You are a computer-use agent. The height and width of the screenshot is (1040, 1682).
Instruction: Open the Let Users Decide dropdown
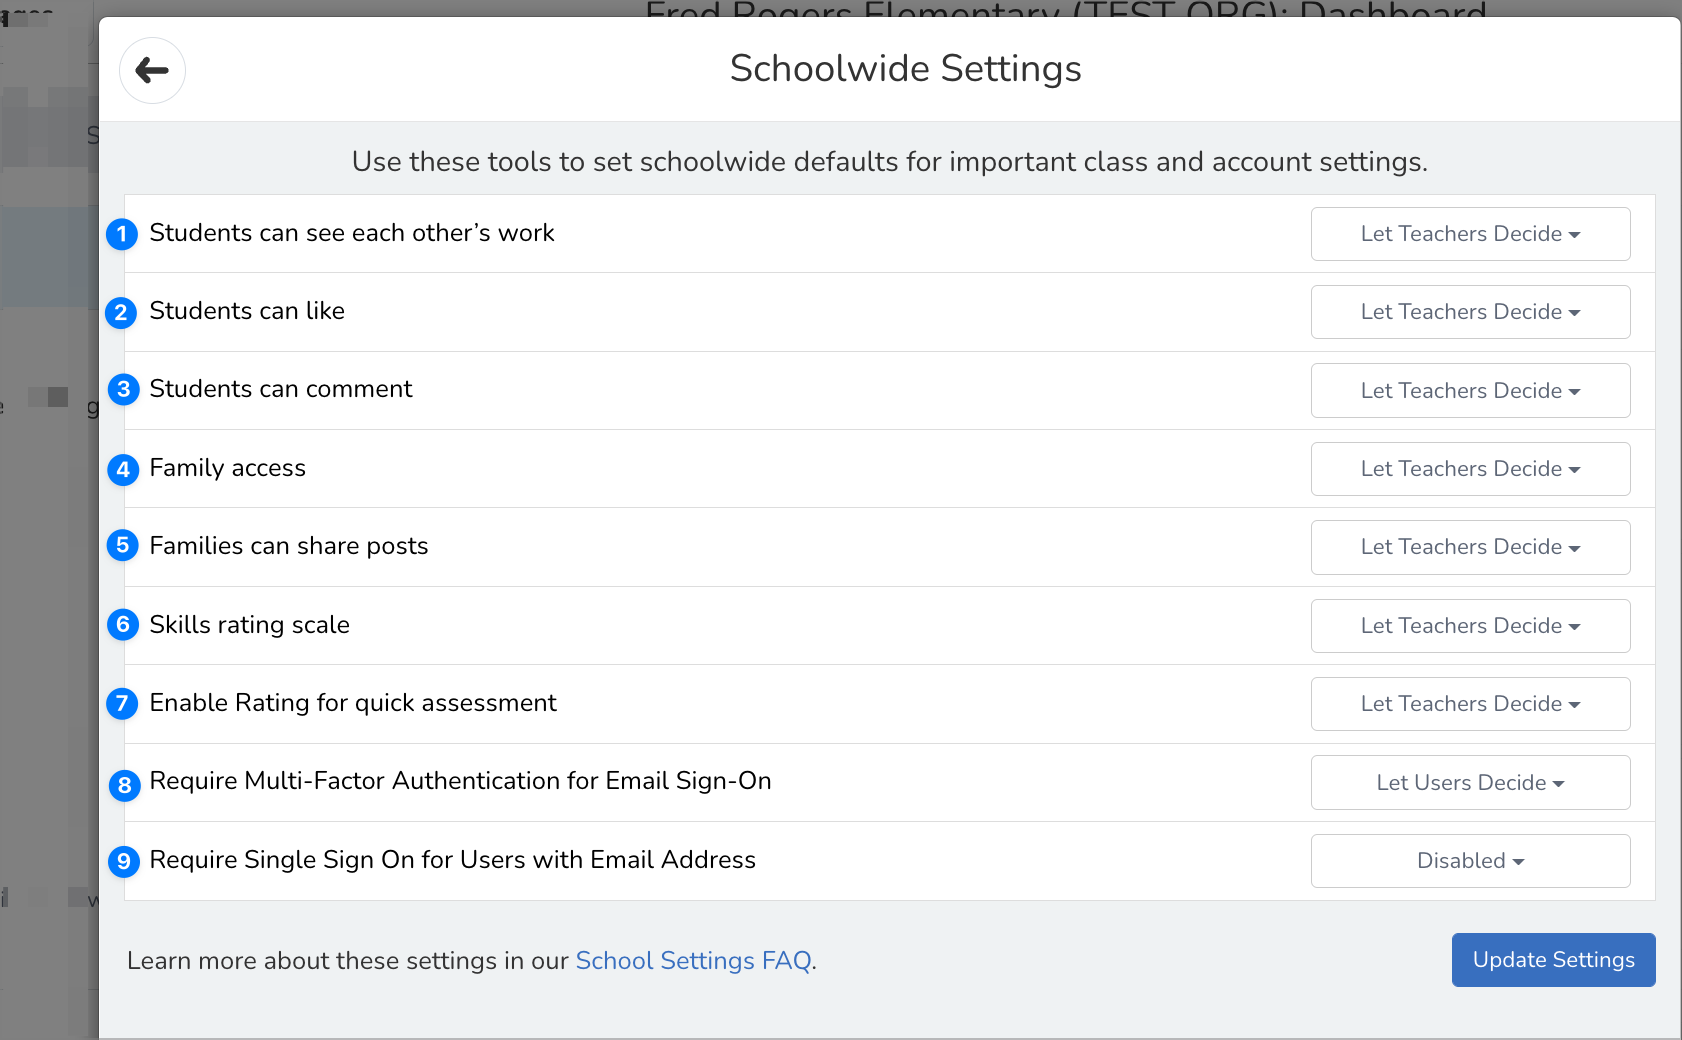pyautogui.click(x=1470, y=782)
